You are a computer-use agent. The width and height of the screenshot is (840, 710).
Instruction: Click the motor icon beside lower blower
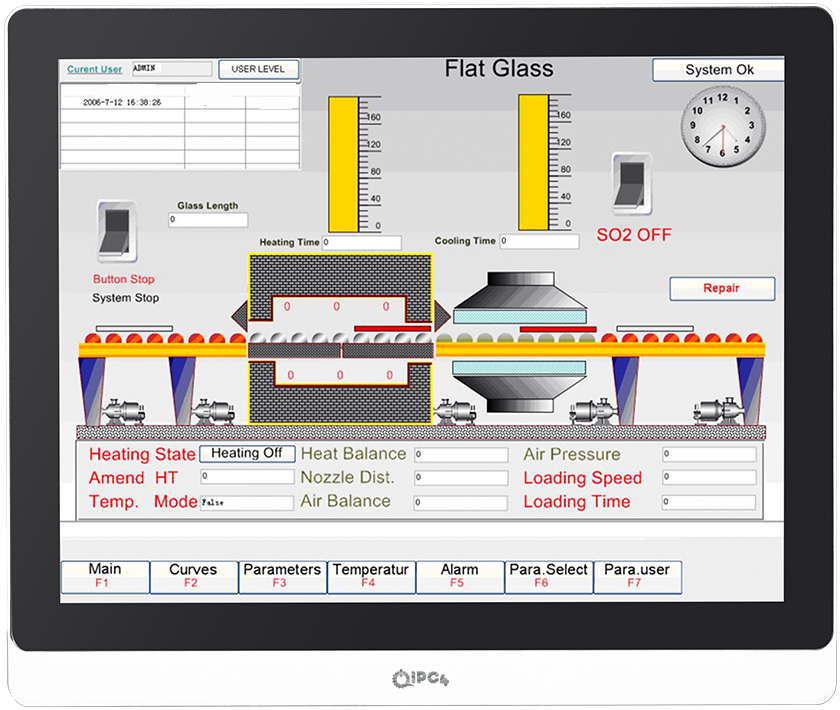coord(592,412)
